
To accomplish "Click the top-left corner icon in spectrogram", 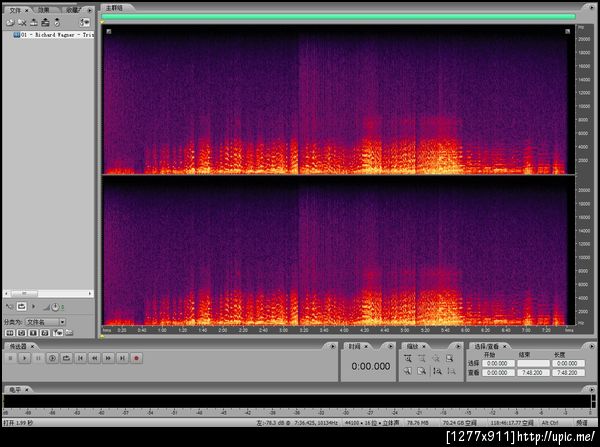I will [109, 31].
